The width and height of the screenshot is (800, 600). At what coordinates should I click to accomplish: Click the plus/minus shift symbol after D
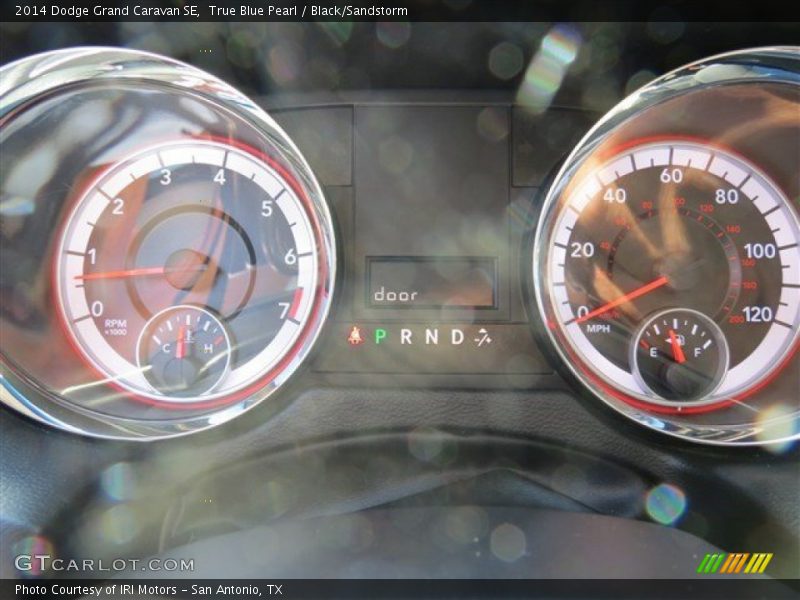tap(482, 337)
